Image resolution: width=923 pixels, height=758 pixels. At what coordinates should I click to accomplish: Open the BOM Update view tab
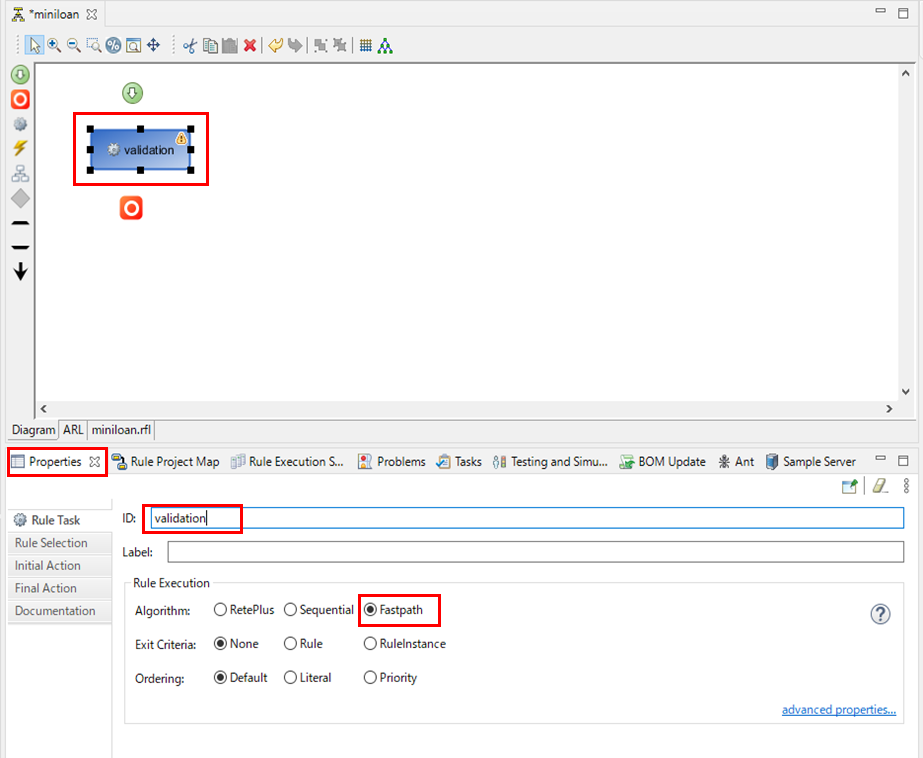663,462
